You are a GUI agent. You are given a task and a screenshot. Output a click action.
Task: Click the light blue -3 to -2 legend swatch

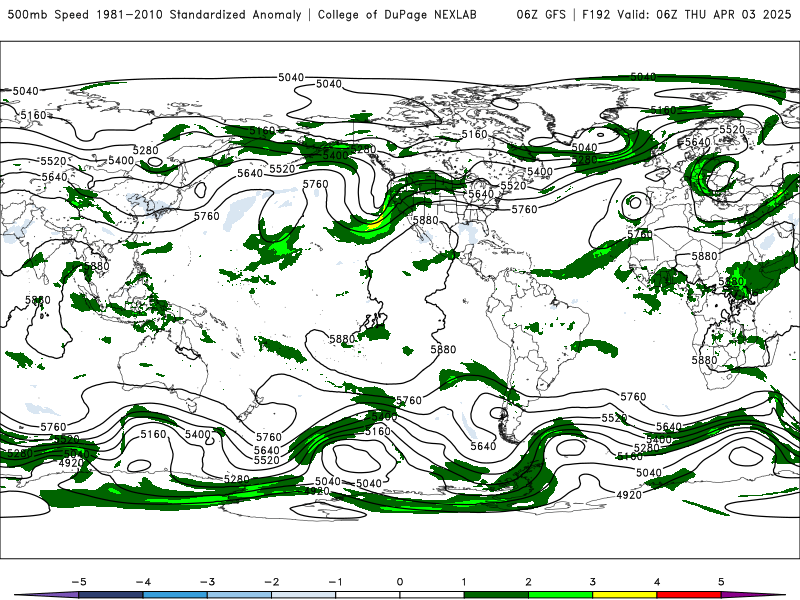(x=239, y=595)
